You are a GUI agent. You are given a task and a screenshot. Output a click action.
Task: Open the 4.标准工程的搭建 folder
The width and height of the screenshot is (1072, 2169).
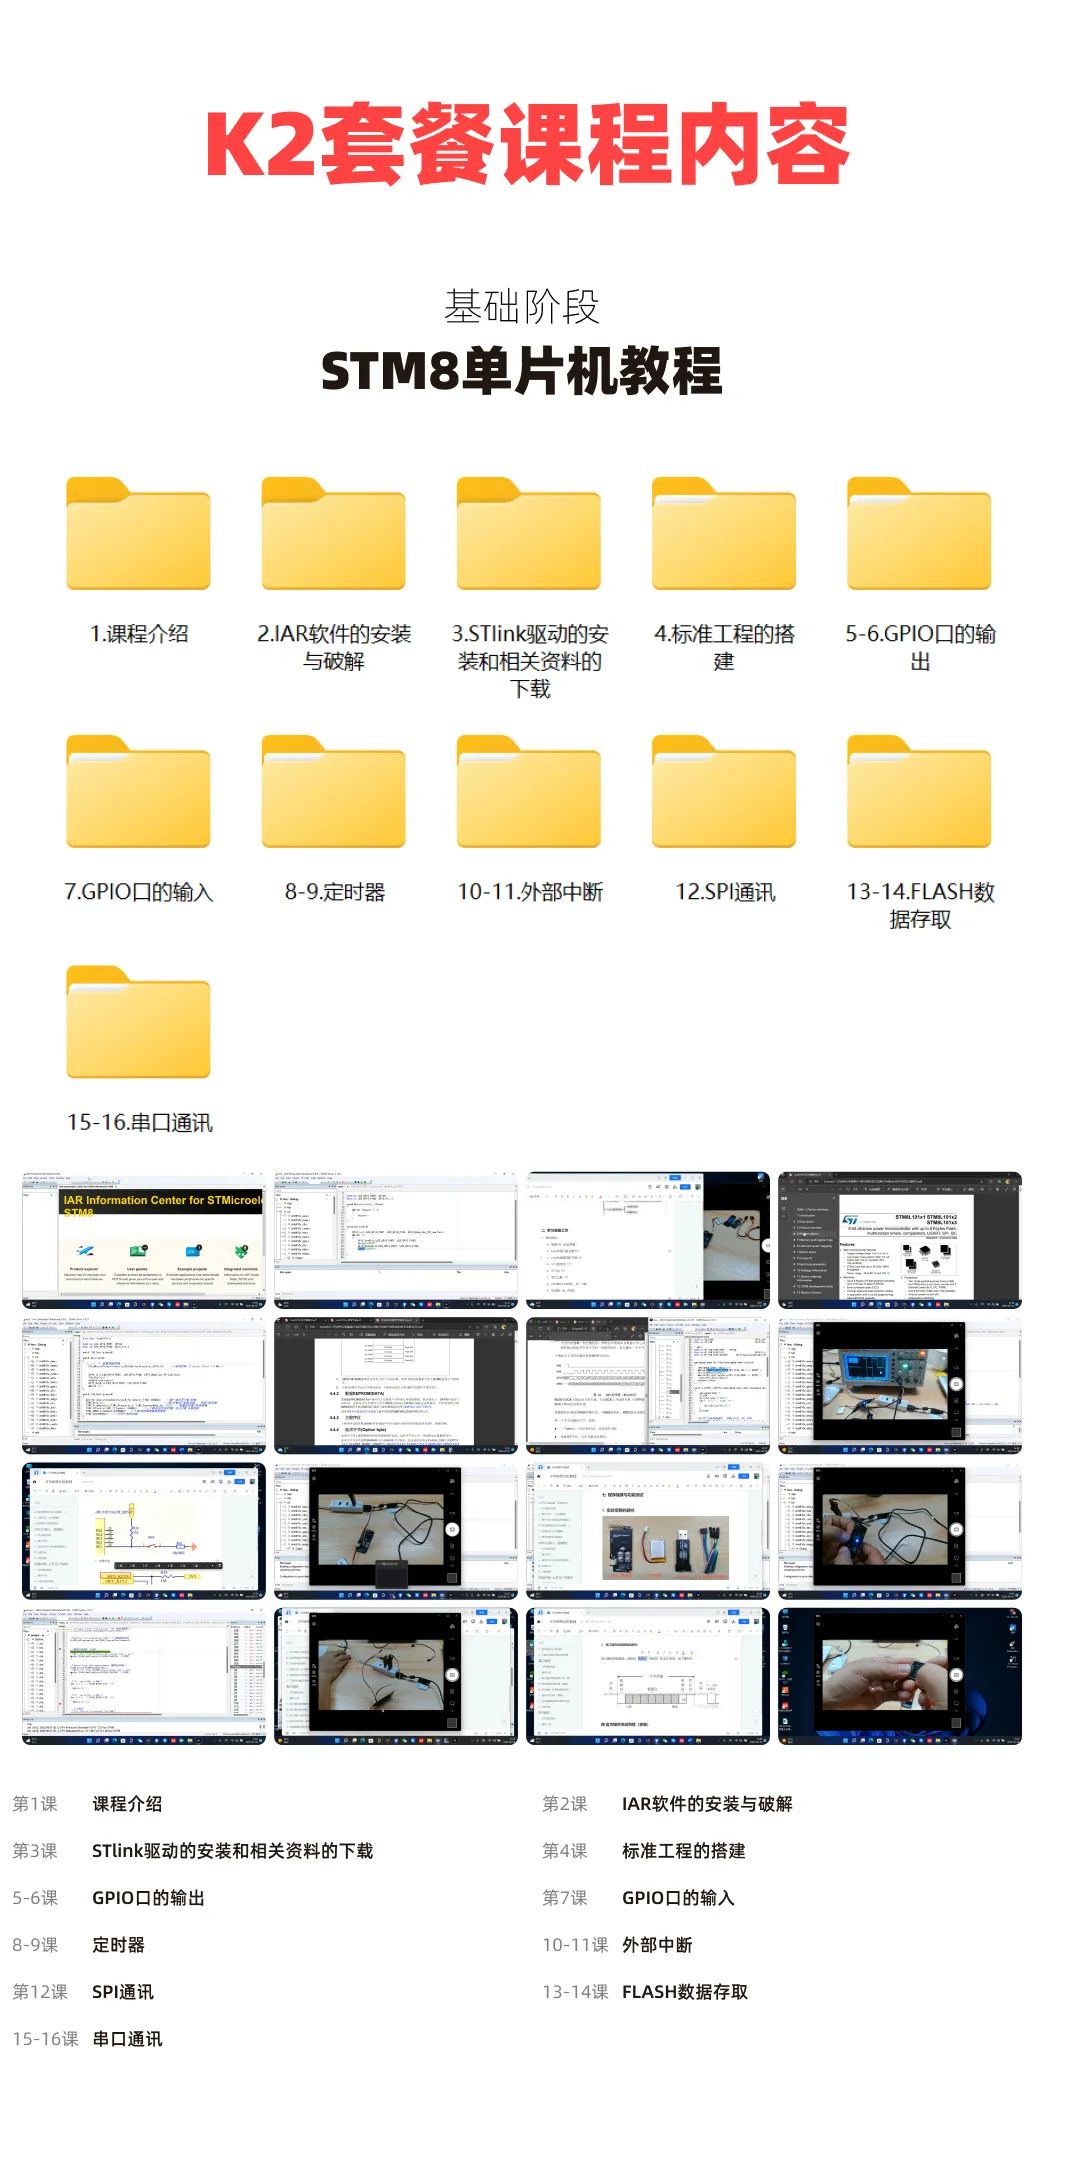coord(723,535)
